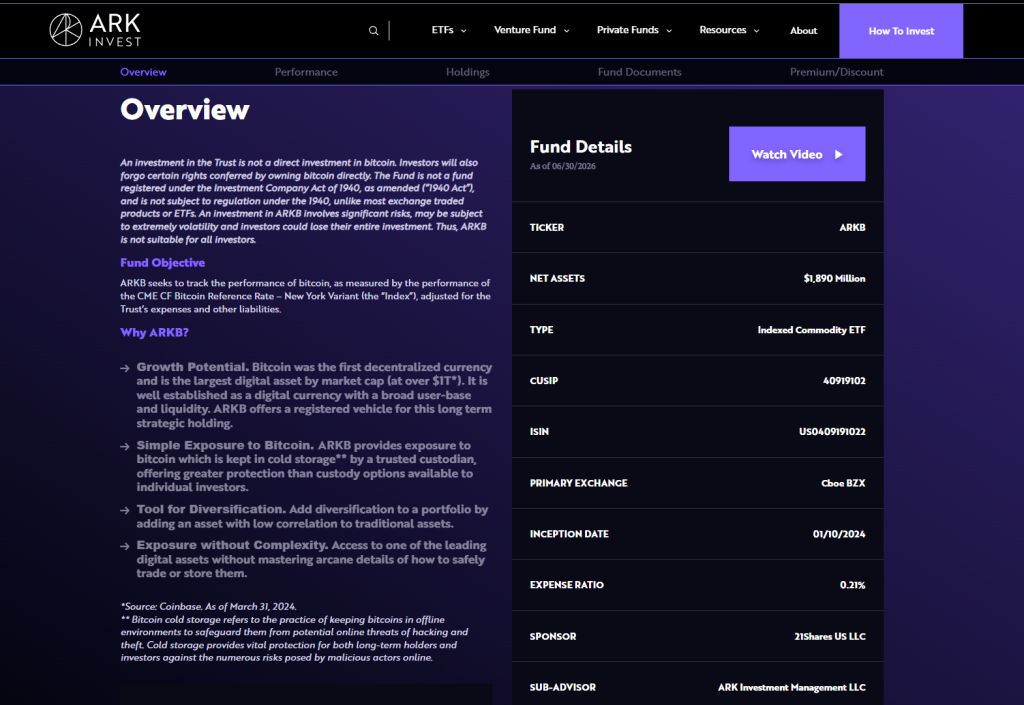Click the TYPE row label
The image size is (1024, 705).
tap(541, 330)
